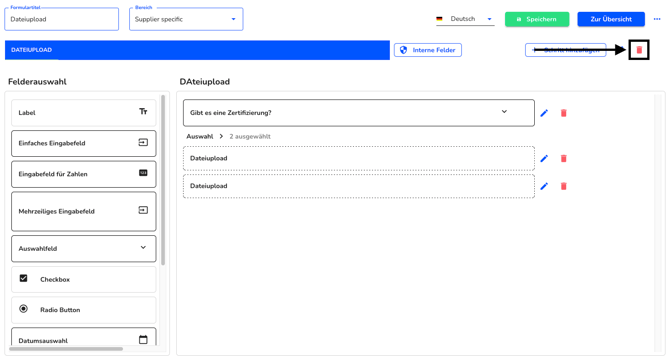The width and height of the screenshot is (670, 363).
Task: Open the Supplier specific Bereich dropdown
Action: pos(186,19)
